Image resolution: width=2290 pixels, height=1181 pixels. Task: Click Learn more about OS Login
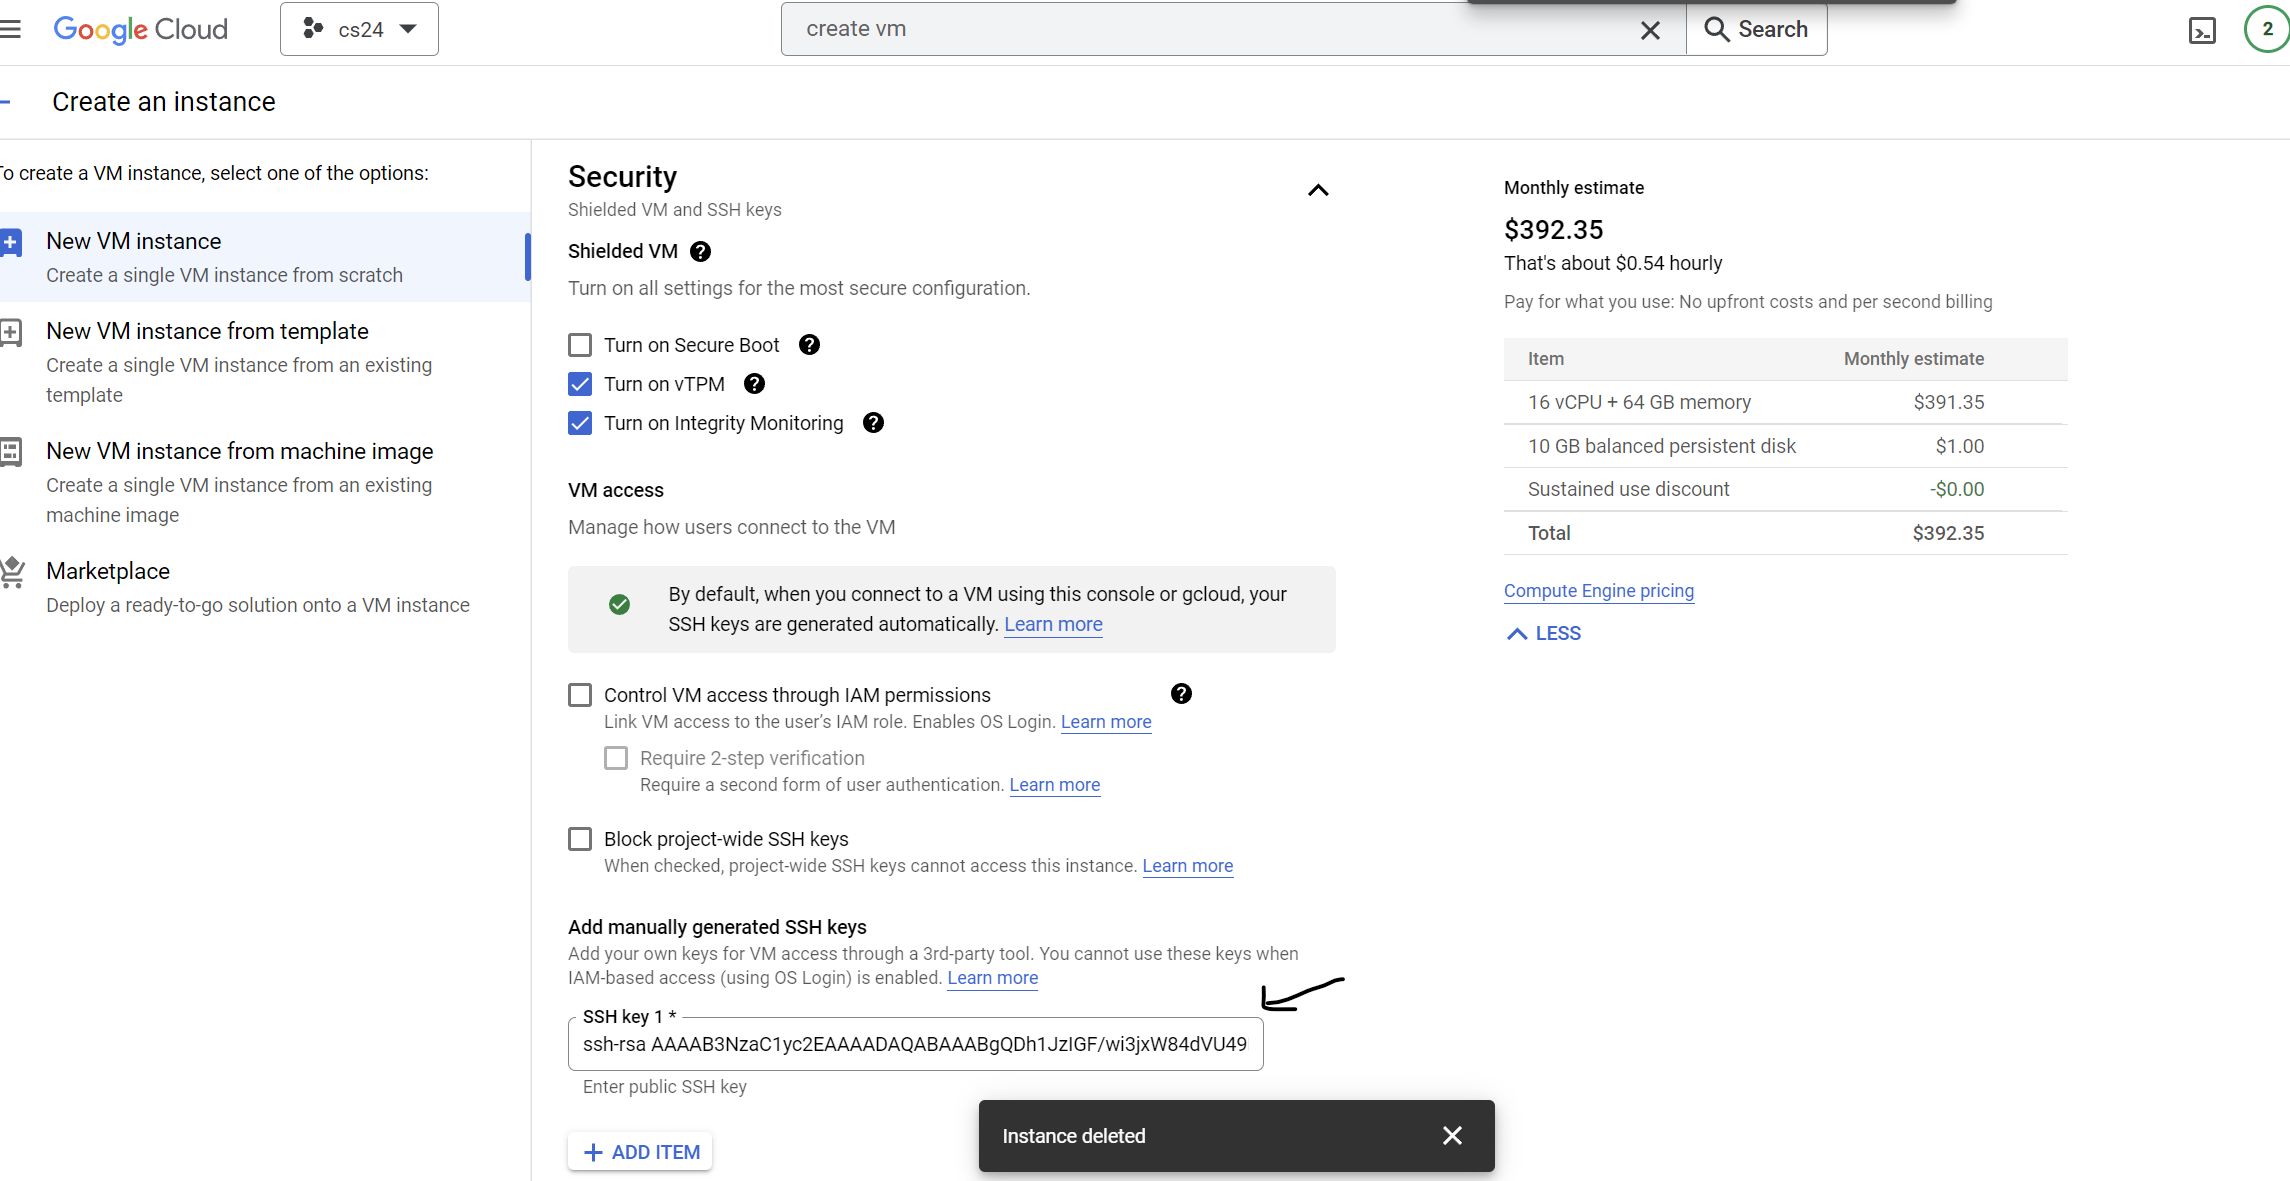pos(1106,722)
